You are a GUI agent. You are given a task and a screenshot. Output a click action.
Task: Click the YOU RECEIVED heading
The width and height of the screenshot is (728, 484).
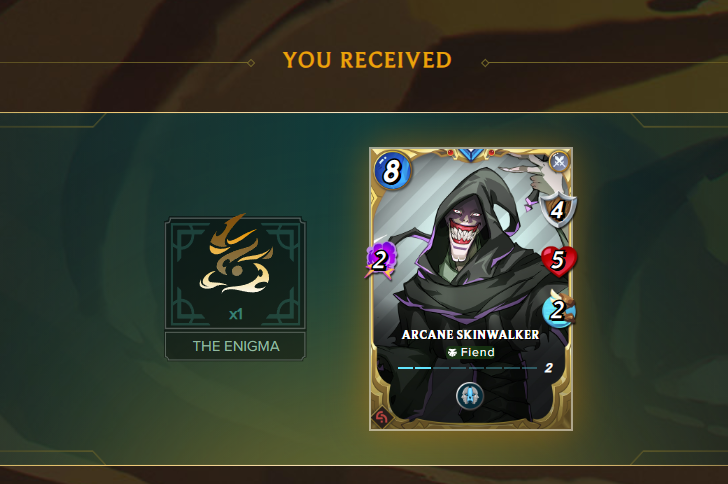(367, 60)
